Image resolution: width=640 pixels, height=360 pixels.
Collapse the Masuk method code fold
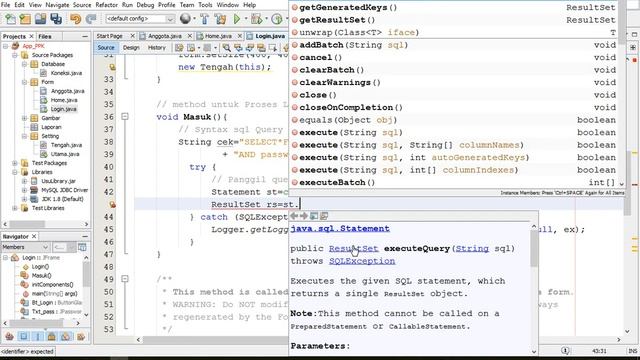125,117
